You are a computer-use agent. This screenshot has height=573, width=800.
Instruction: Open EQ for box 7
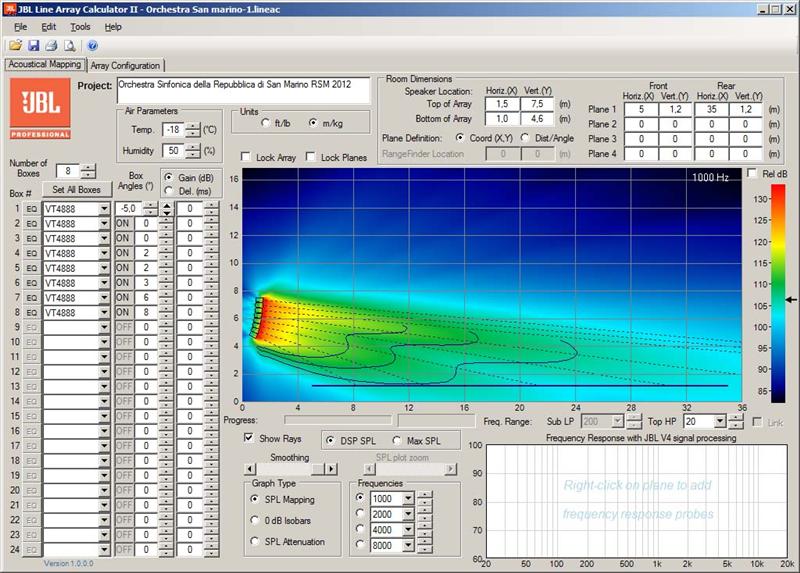(32, 297)
